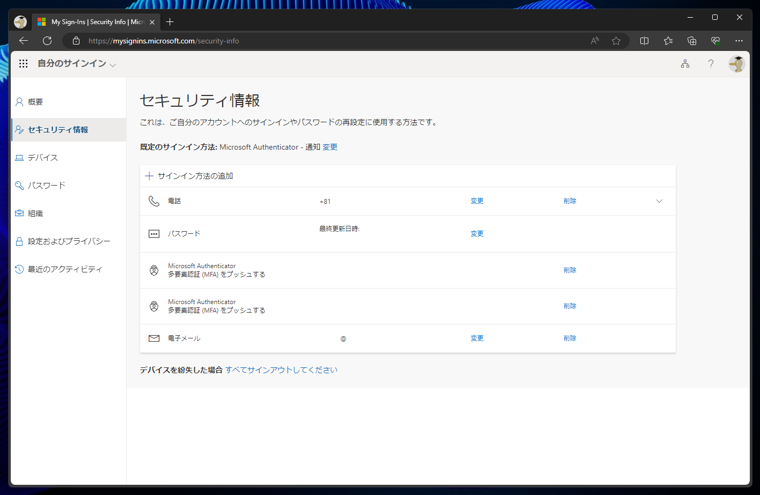This screenshot has width=760, height=495.
Task: Click すべてサインアウトしてください link
Action: tap(281, 370)
